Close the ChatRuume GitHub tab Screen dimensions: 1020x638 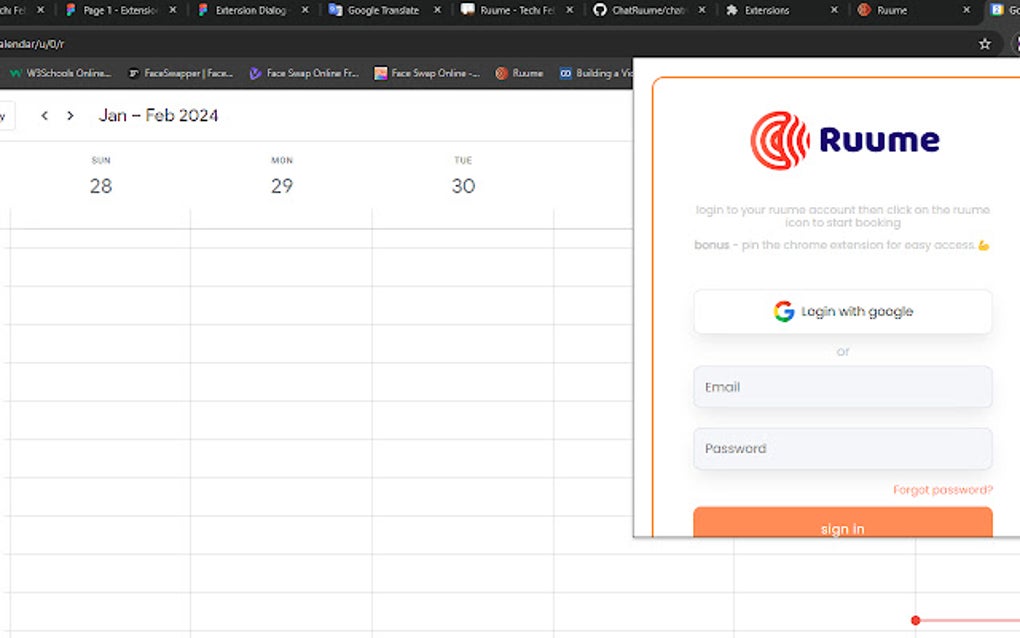click(701, 10)
